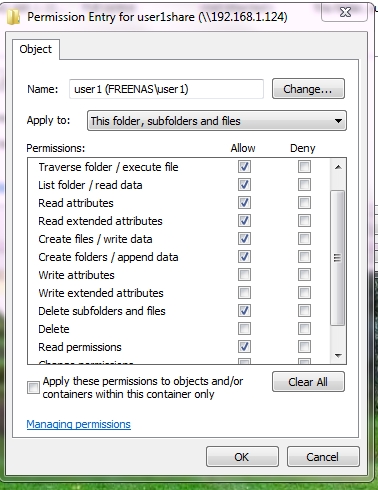This screenshot has width=378, height=490.
Task: Click the scroll down arrow in permissions list
Action: [338, 355]
